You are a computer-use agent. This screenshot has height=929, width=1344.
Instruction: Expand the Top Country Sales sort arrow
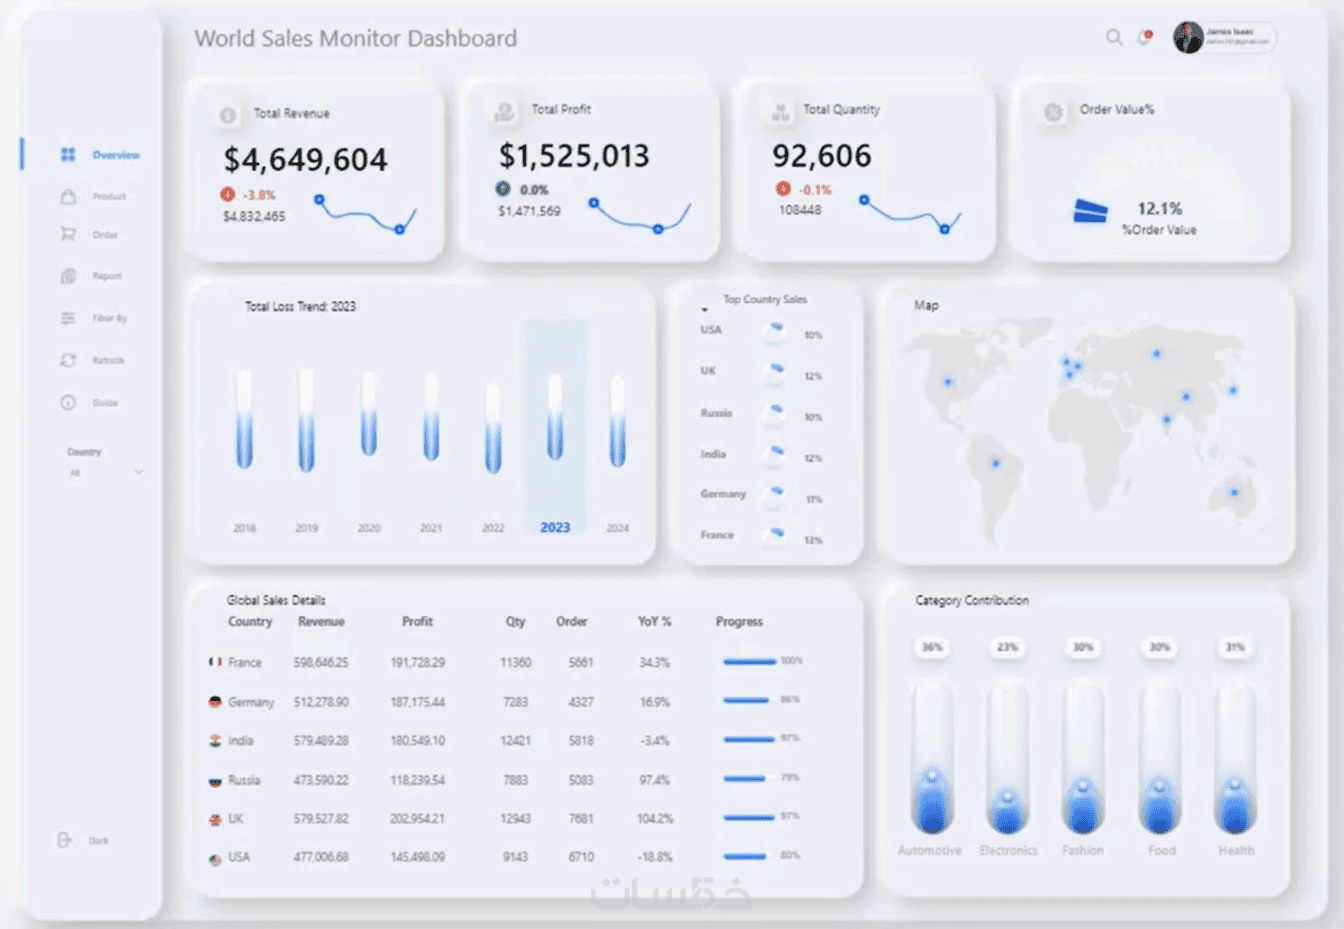704,309
